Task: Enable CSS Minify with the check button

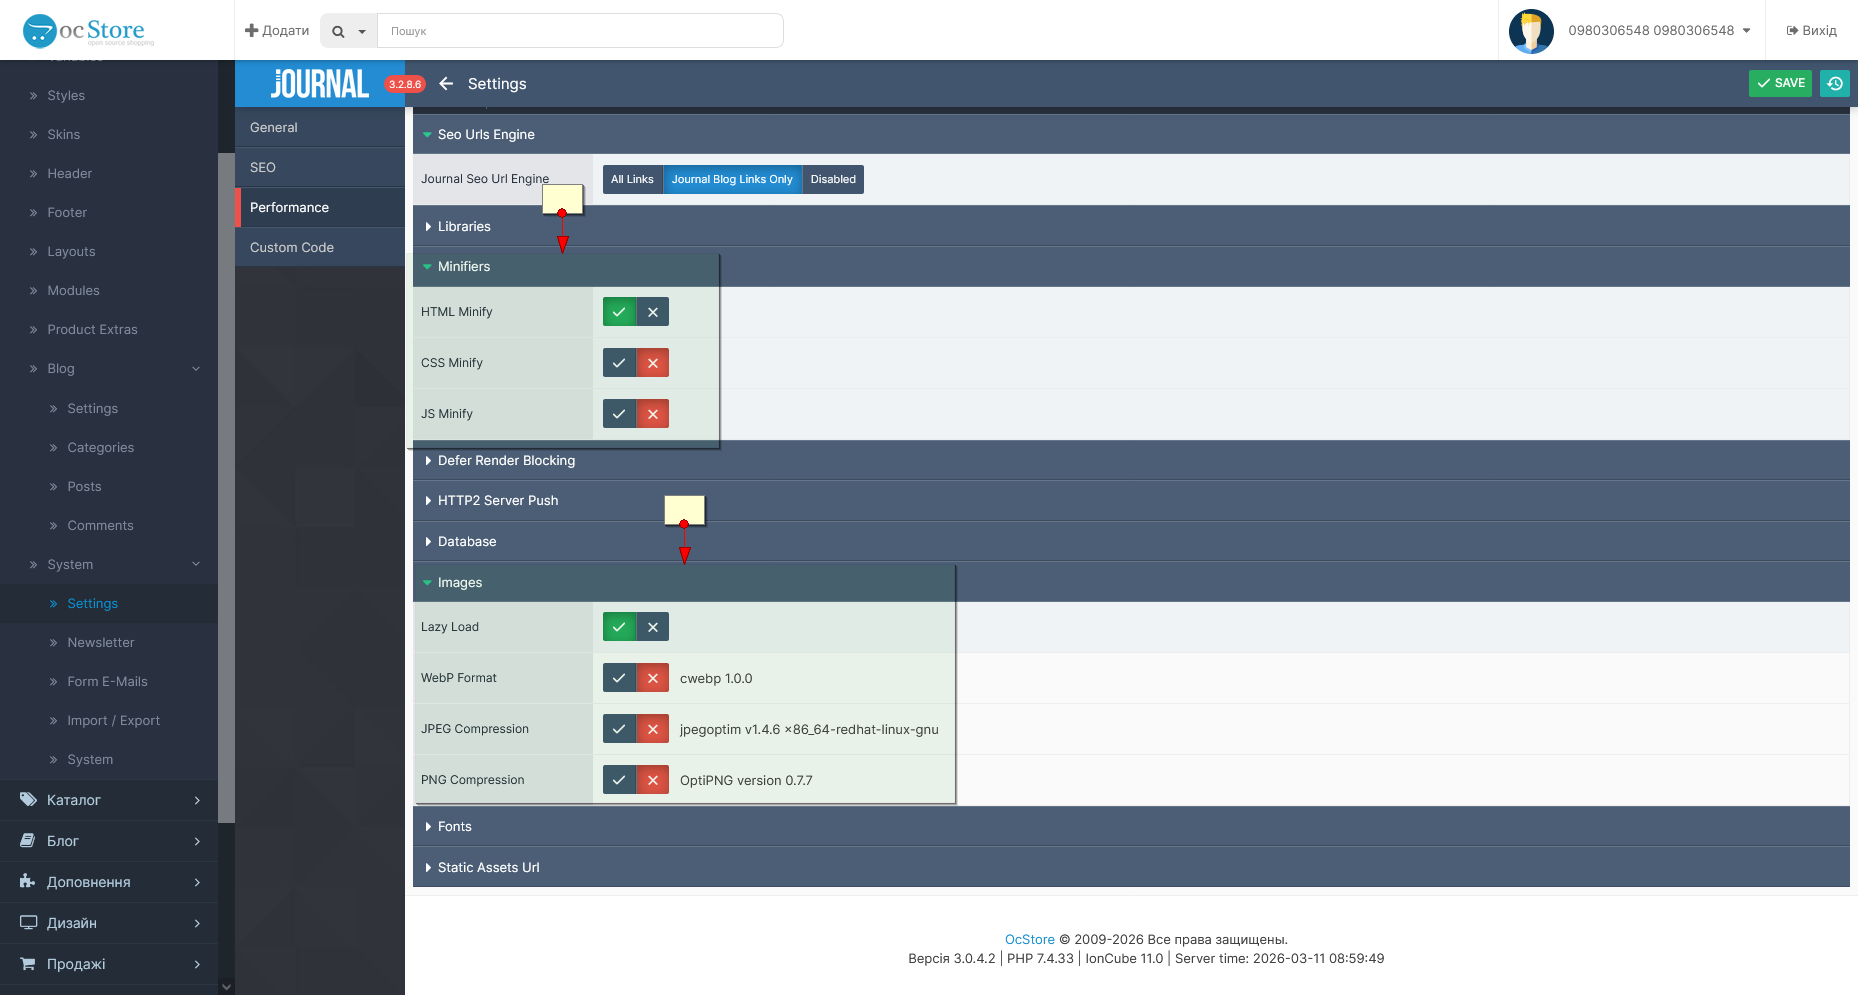Action: pos(619,363)
